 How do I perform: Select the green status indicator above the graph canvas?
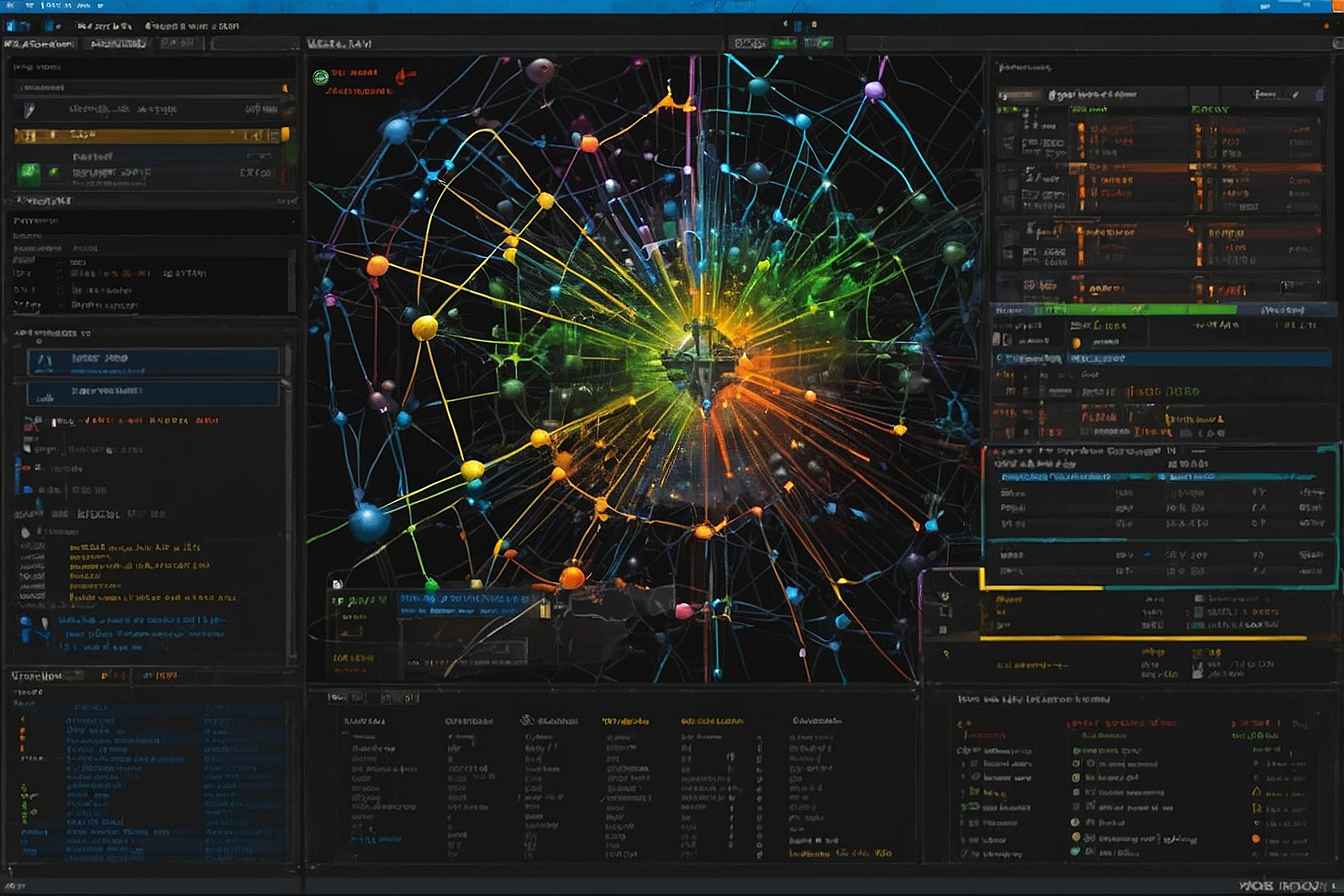321,74
